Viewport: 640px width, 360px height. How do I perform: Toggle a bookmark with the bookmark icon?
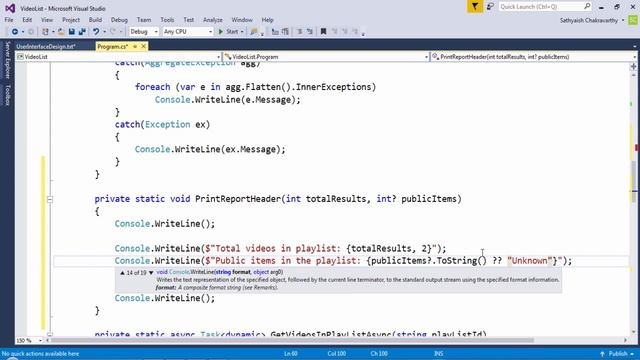tap(323, 31)
